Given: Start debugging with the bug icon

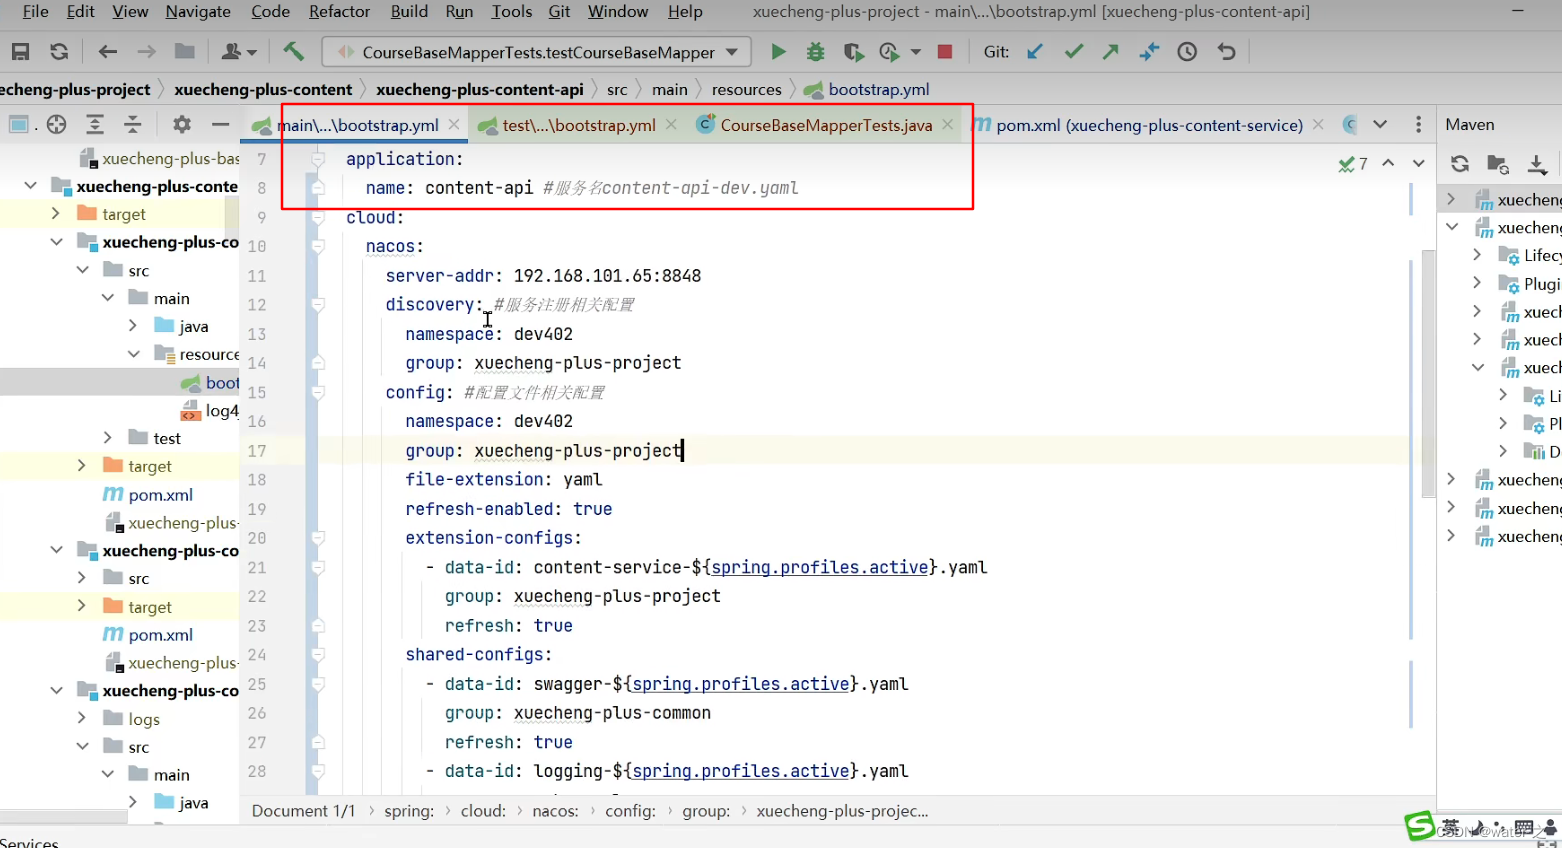Looking at the screenshot, I should coord(816,52).
